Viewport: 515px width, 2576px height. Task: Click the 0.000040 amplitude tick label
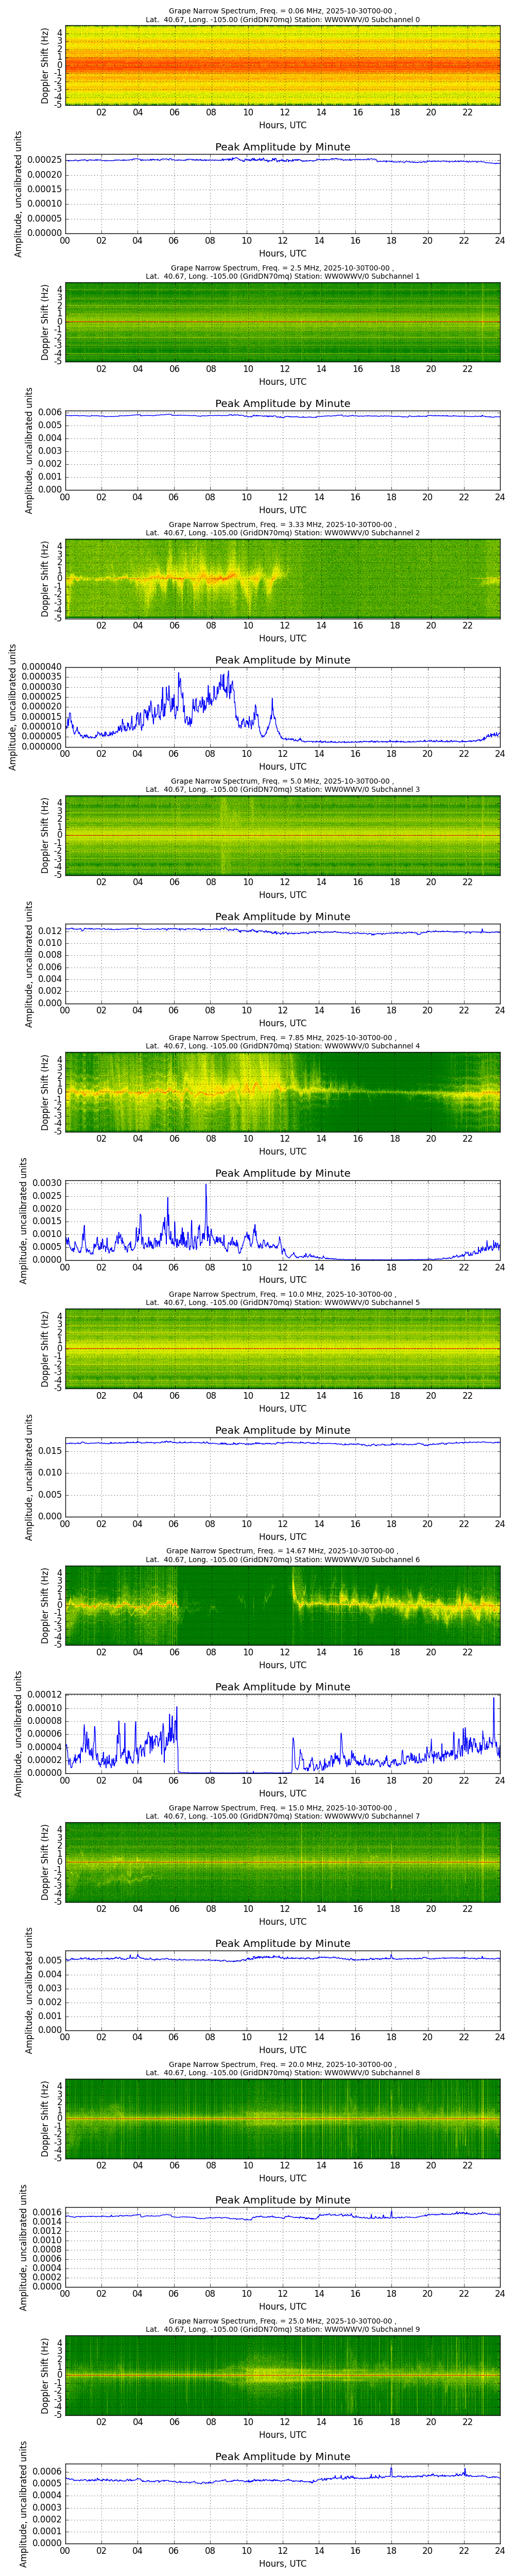(40, 667)
